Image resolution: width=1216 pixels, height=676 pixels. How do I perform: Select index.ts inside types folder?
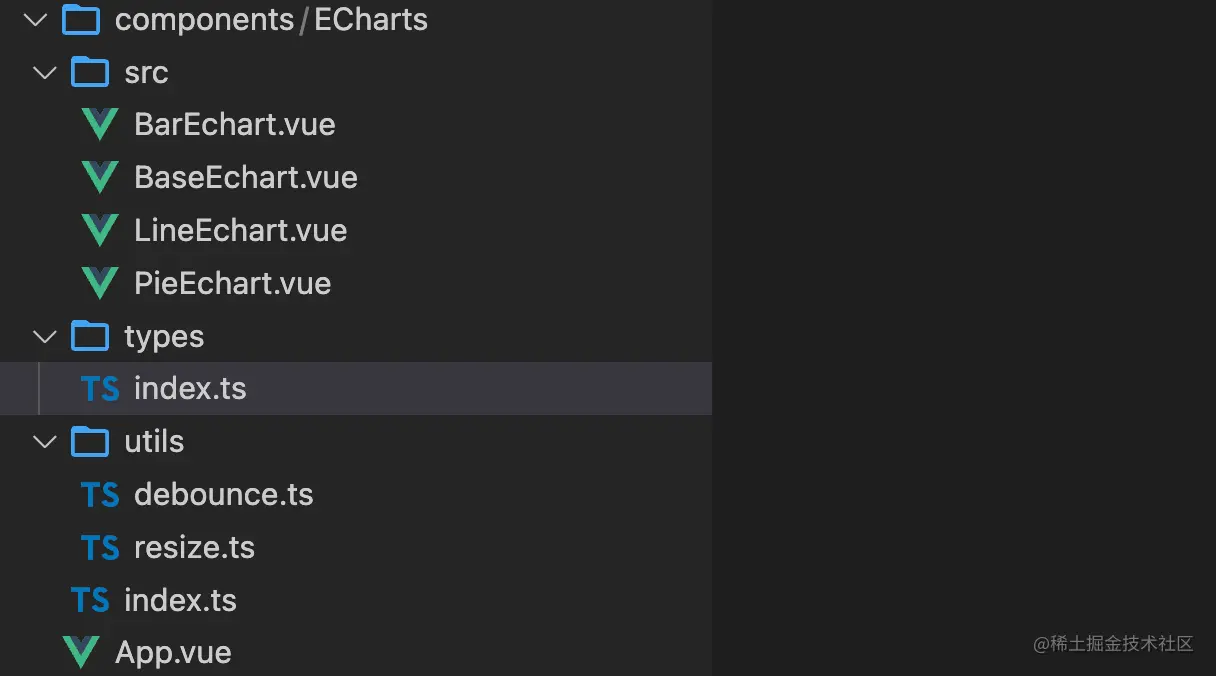(356, 389)
